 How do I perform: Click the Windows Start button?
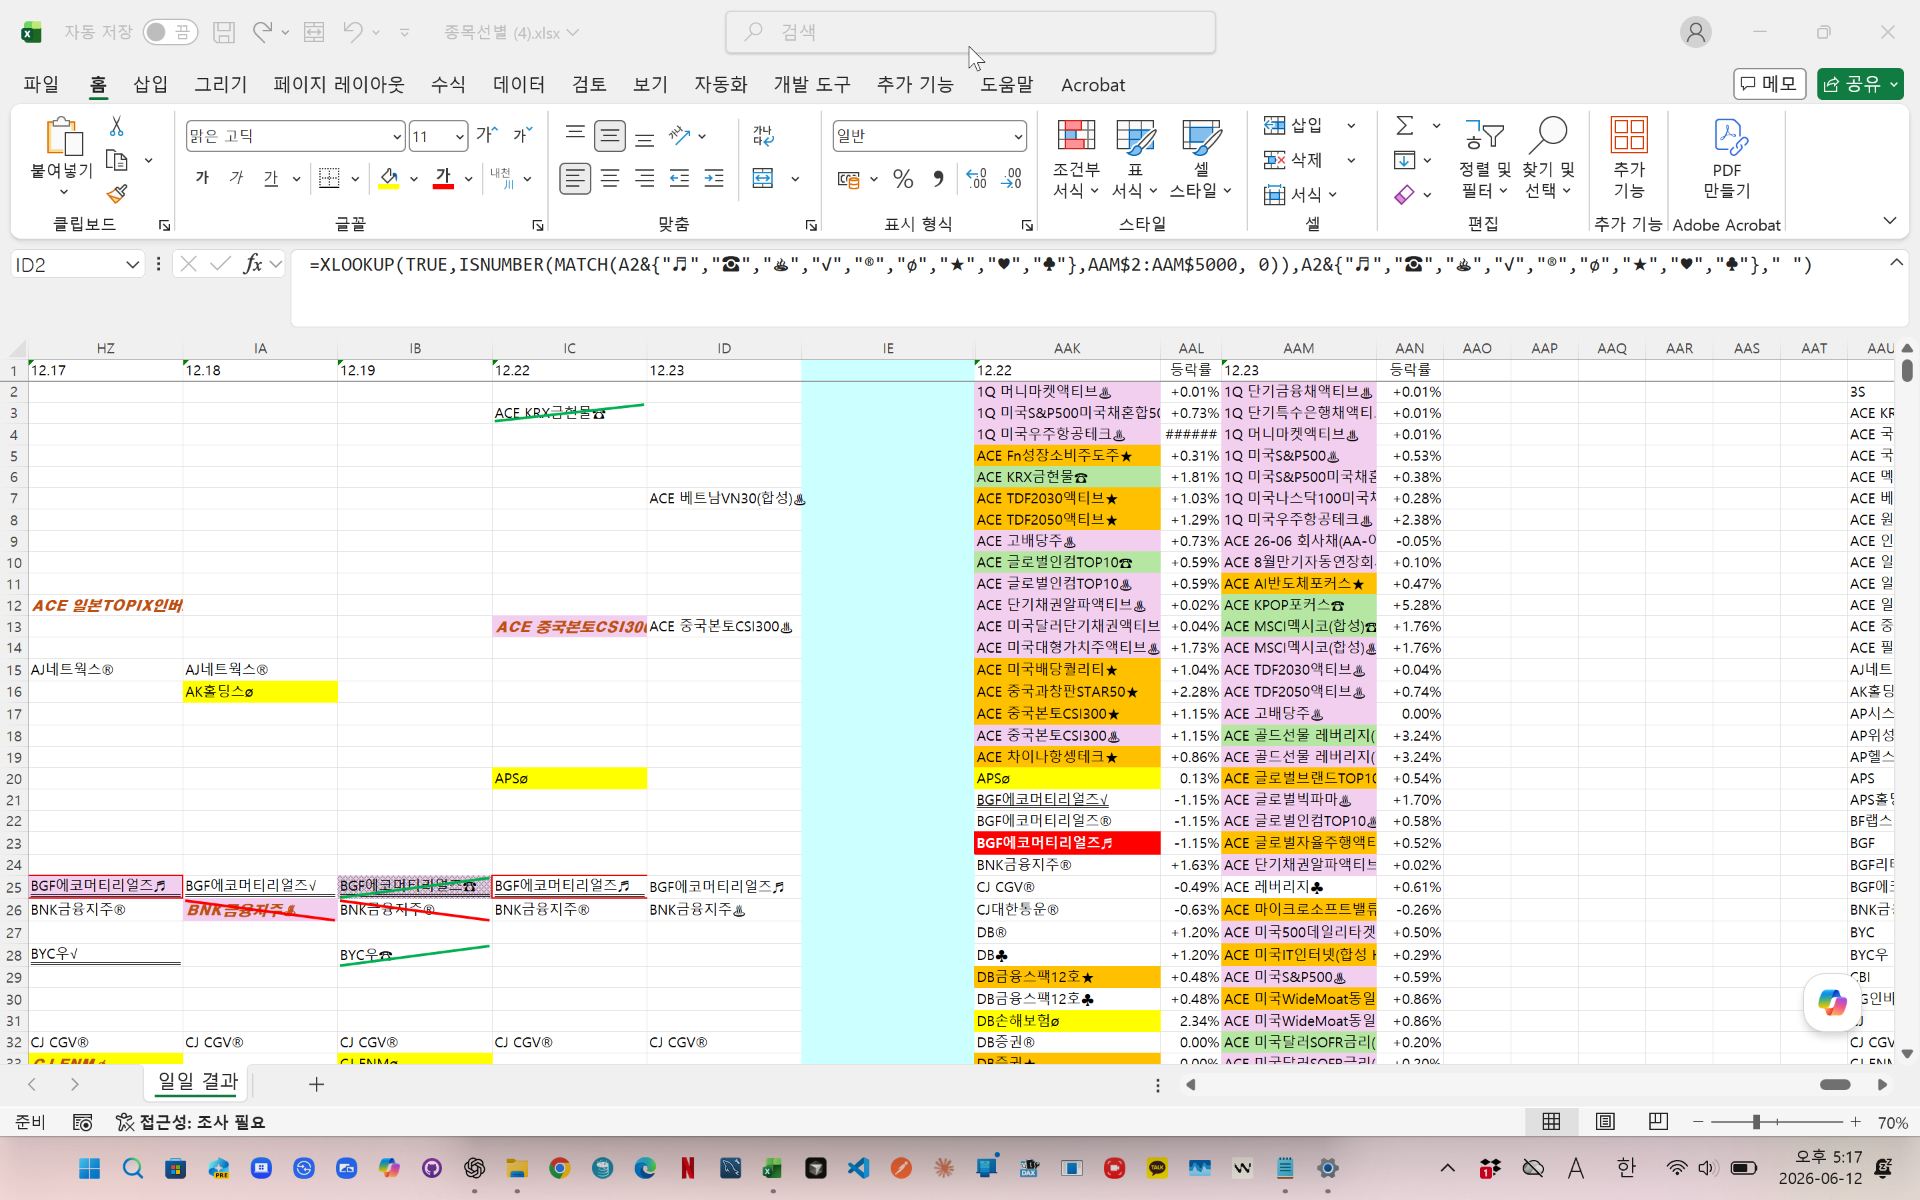pos(90,1168)
